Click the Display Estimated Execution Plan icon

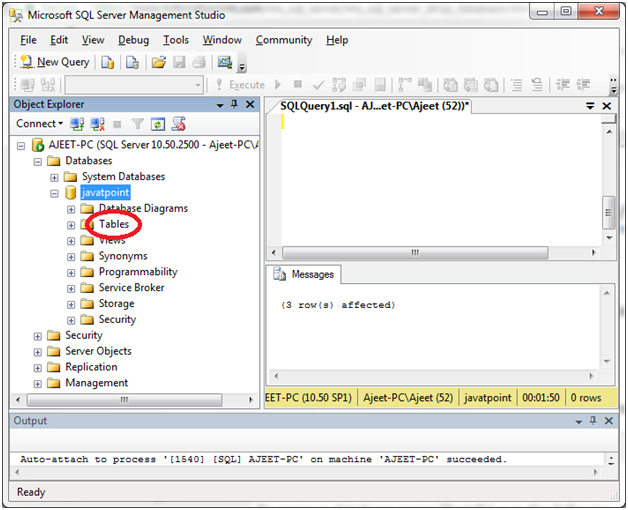point(339,85)
